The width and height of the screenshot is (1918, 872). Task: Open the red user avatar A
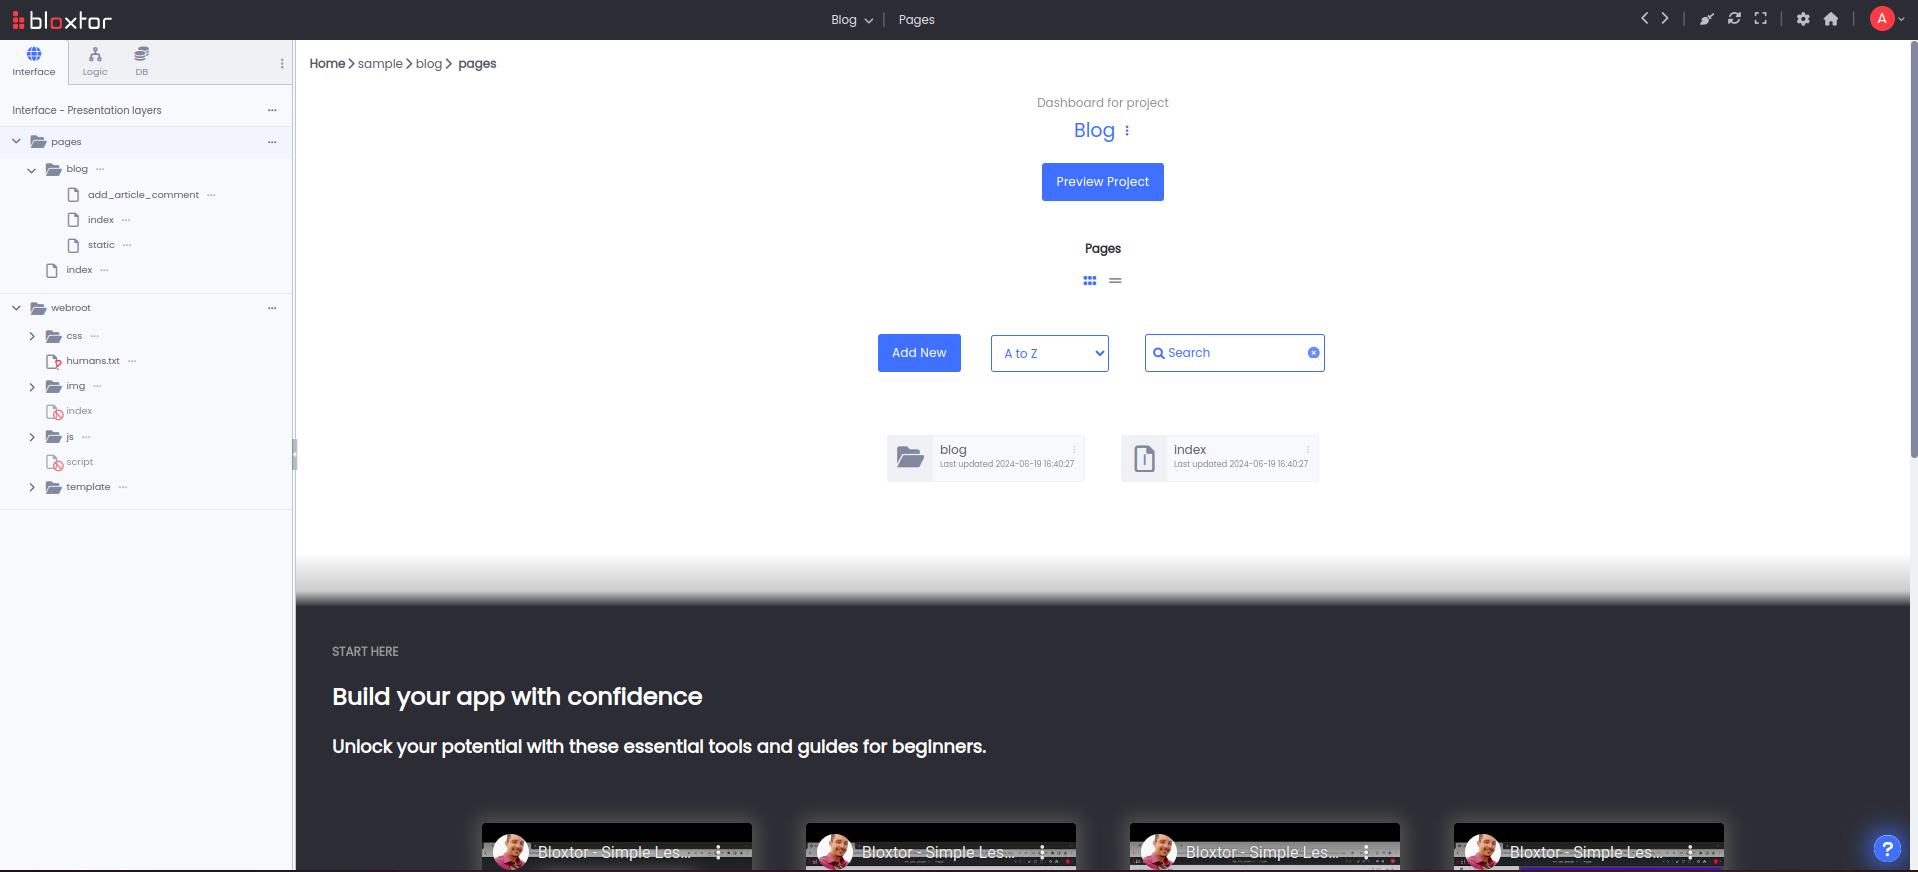click(1882, 19)
